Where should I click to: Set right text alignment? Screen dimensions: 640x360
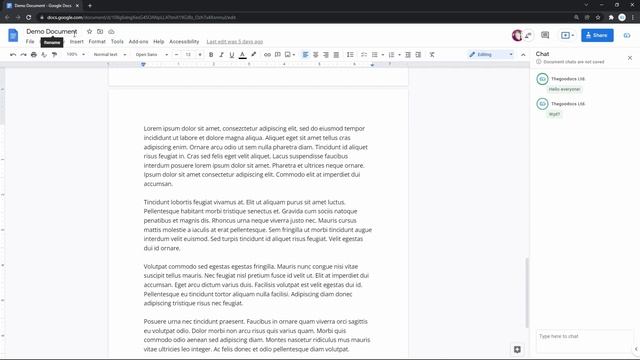pos(326,55)
